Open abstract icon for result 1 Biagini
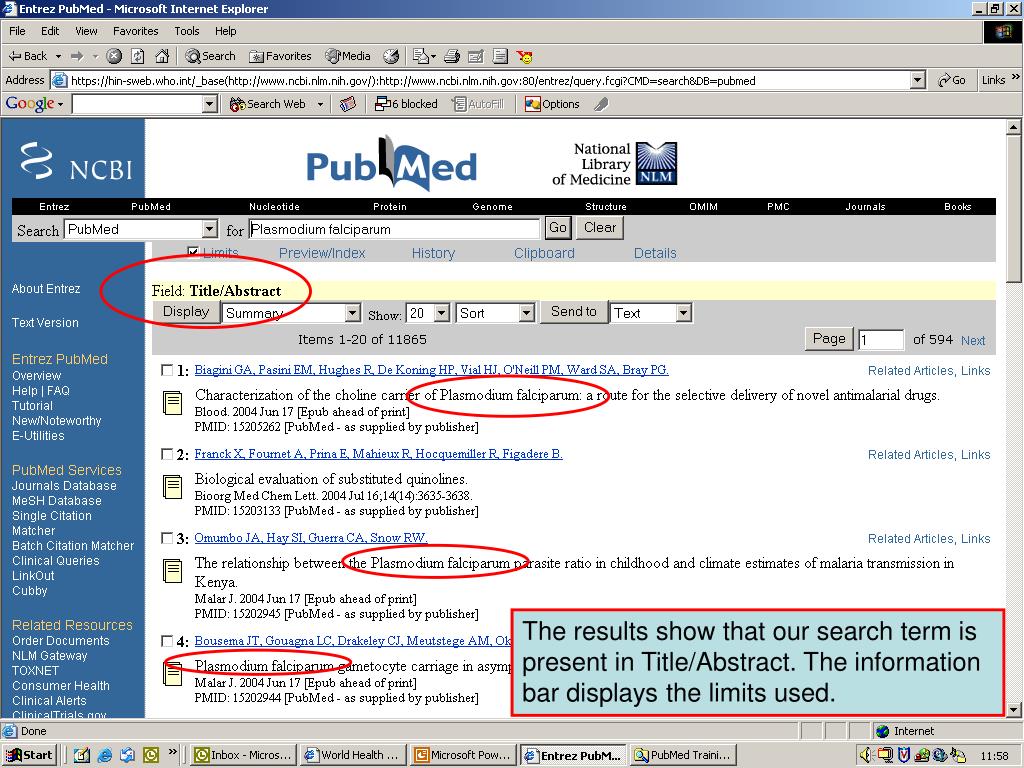 pos(172,402)
